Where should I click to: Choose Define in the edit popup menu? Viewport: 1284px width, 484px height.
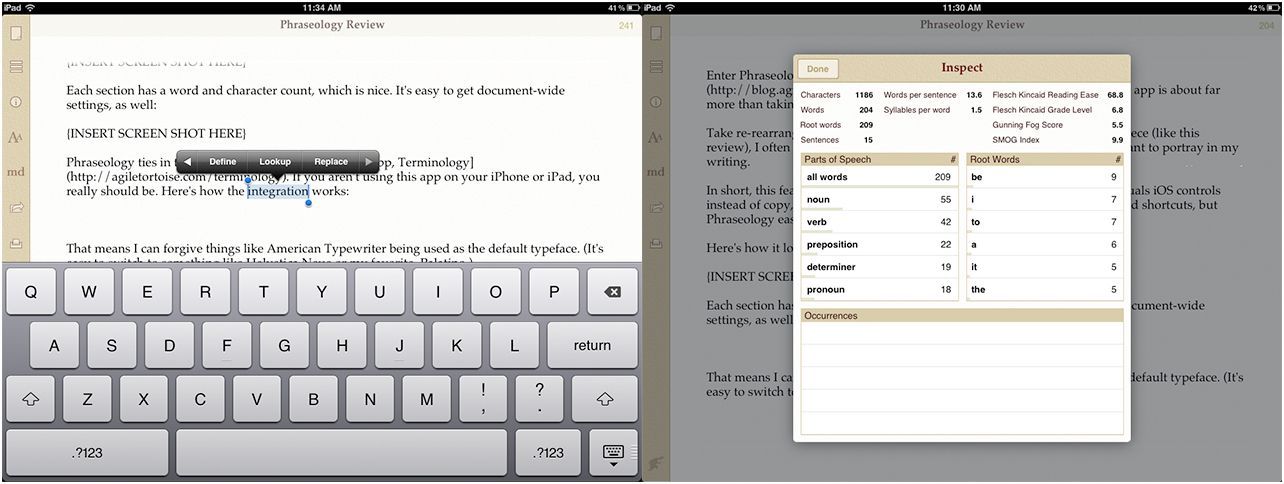[223, 161]
